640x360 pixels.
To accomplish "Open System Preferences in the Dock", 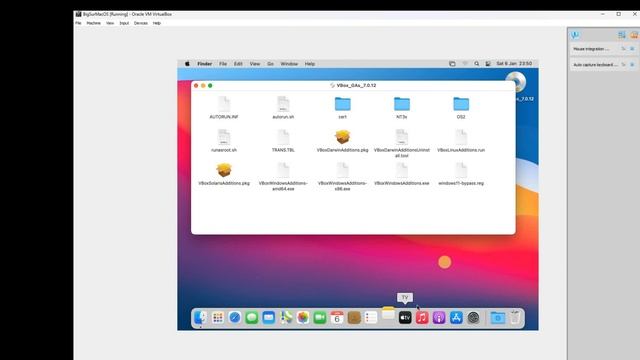I will pyautogui.click(x=473, y=318).
